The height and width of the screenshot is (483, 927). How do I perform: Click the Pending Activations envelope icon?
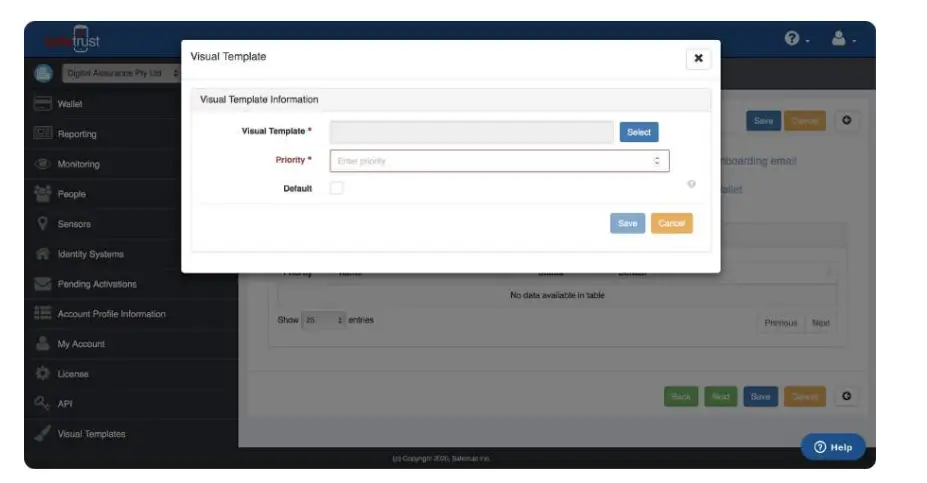[x=43, y=284]
